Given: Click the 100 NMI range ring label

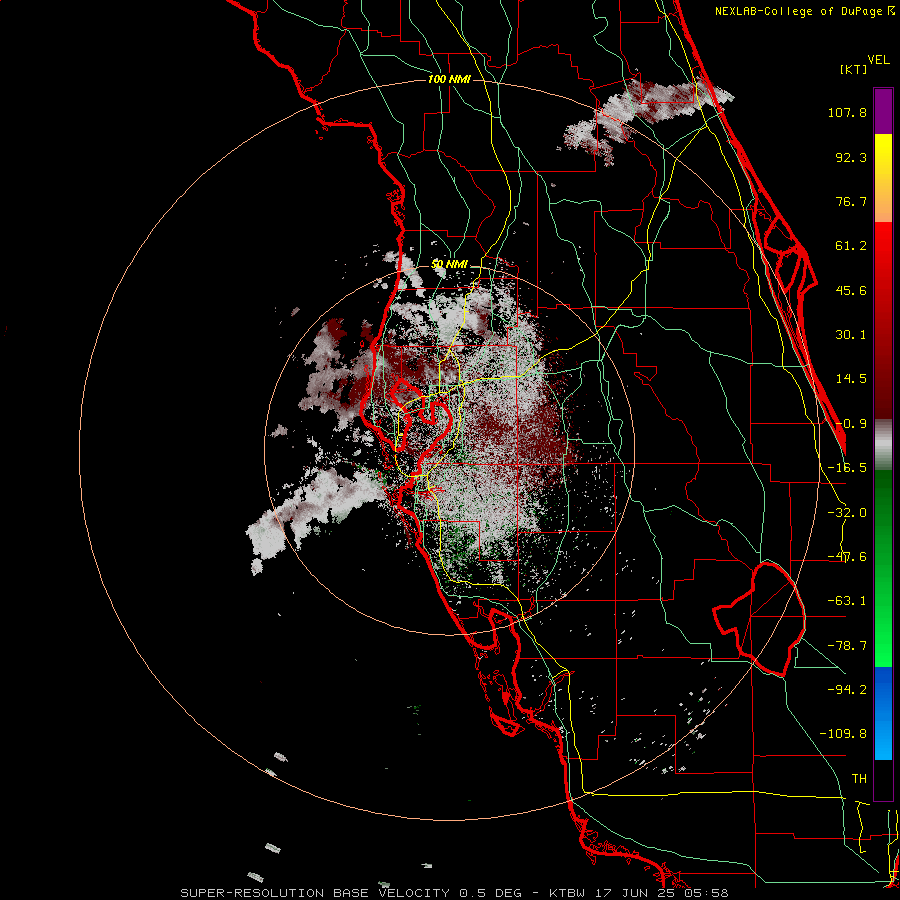Looking at the screenshot, I should click(449, 79).
